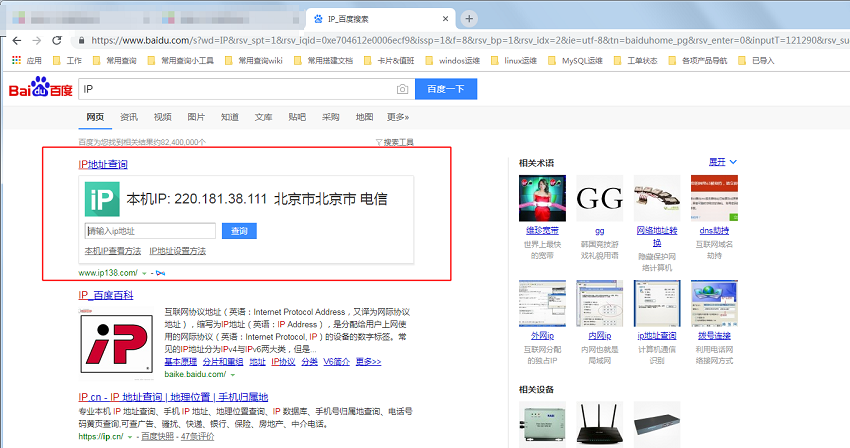Click the green iP logo in IP card
This screenshot has height=448, width=850.
102,199
